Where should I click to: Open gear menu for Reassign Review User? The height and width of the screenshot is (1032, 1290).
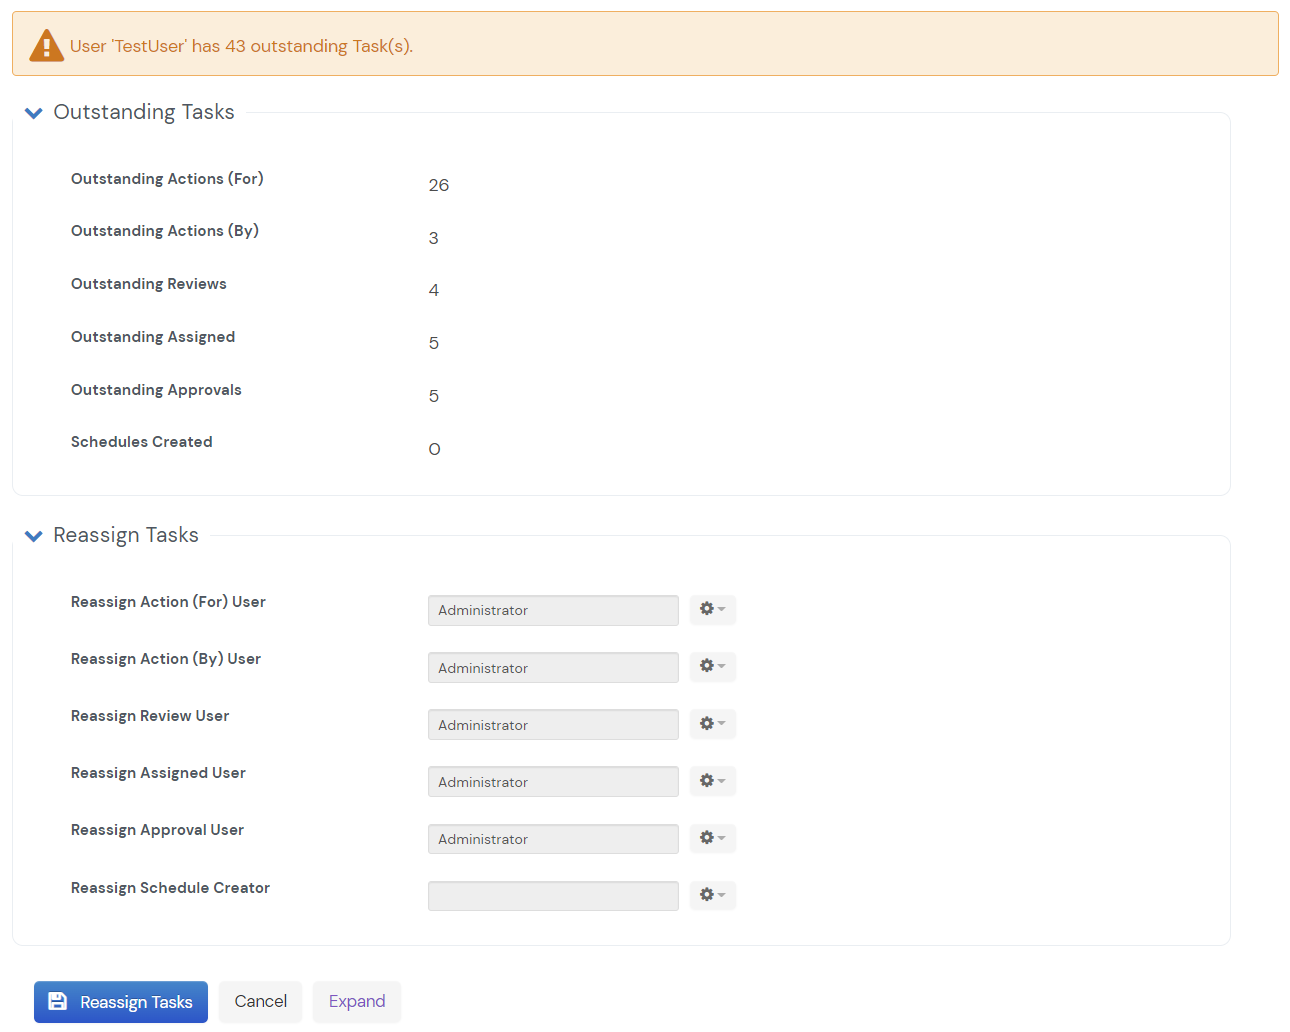pyautogui.click(x=712, y=723)
